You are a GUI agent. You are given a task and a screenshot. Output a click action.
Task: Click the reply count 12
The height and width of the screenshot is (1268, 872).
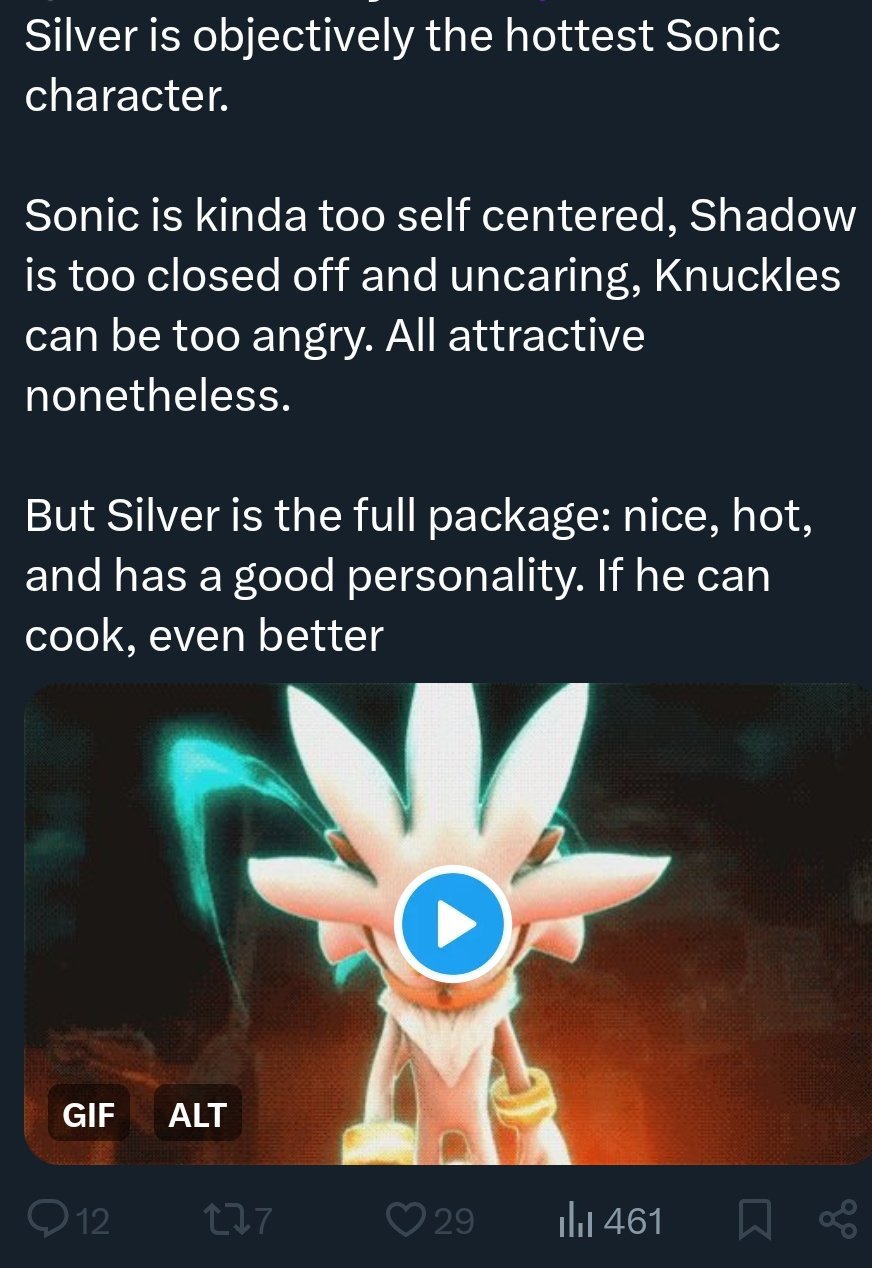point(93,1221)
